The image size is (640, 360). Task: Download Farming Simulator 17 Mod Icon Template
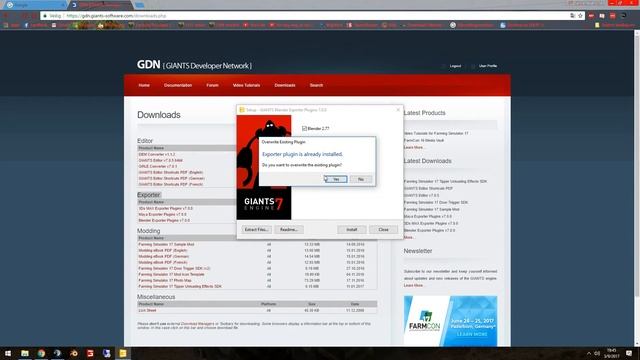click(171, 274)
